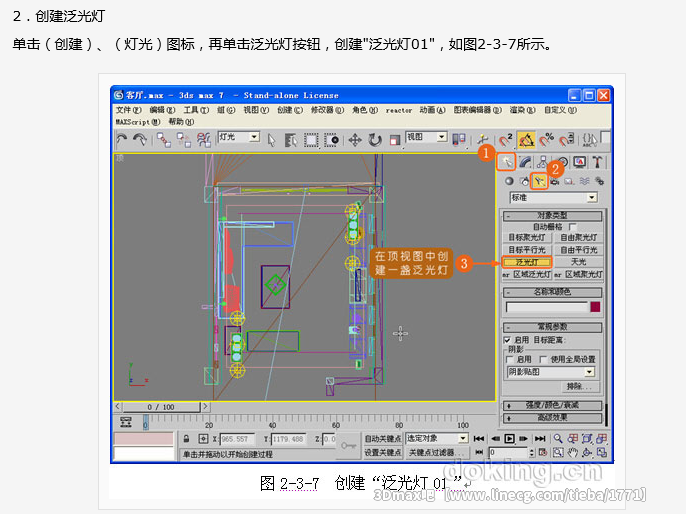
Task: Click the time slider 0 / 100
Action: click(x=161, y=407)
